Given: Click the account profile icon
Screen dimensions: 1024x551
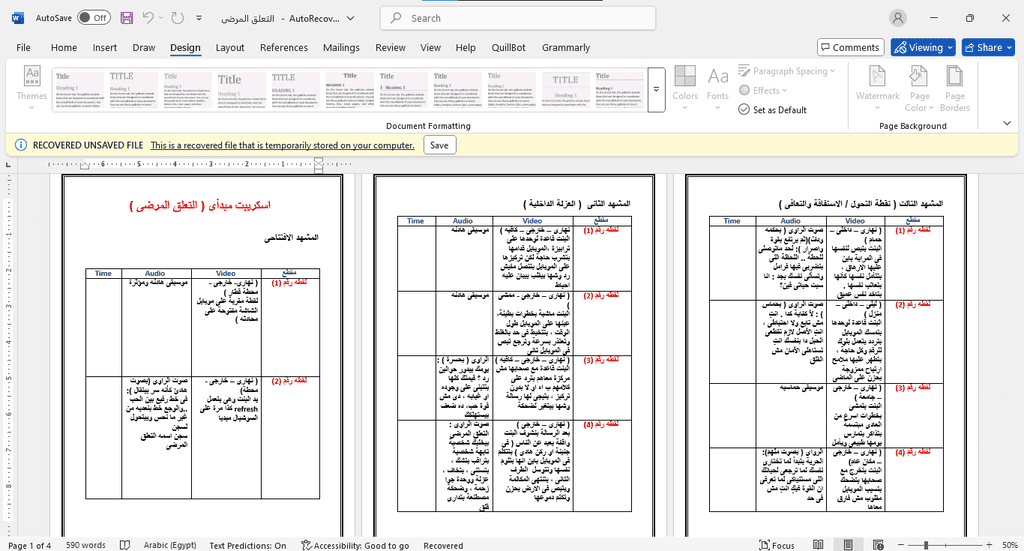Looking at the screenshot, I should click(x=898, y=18).
